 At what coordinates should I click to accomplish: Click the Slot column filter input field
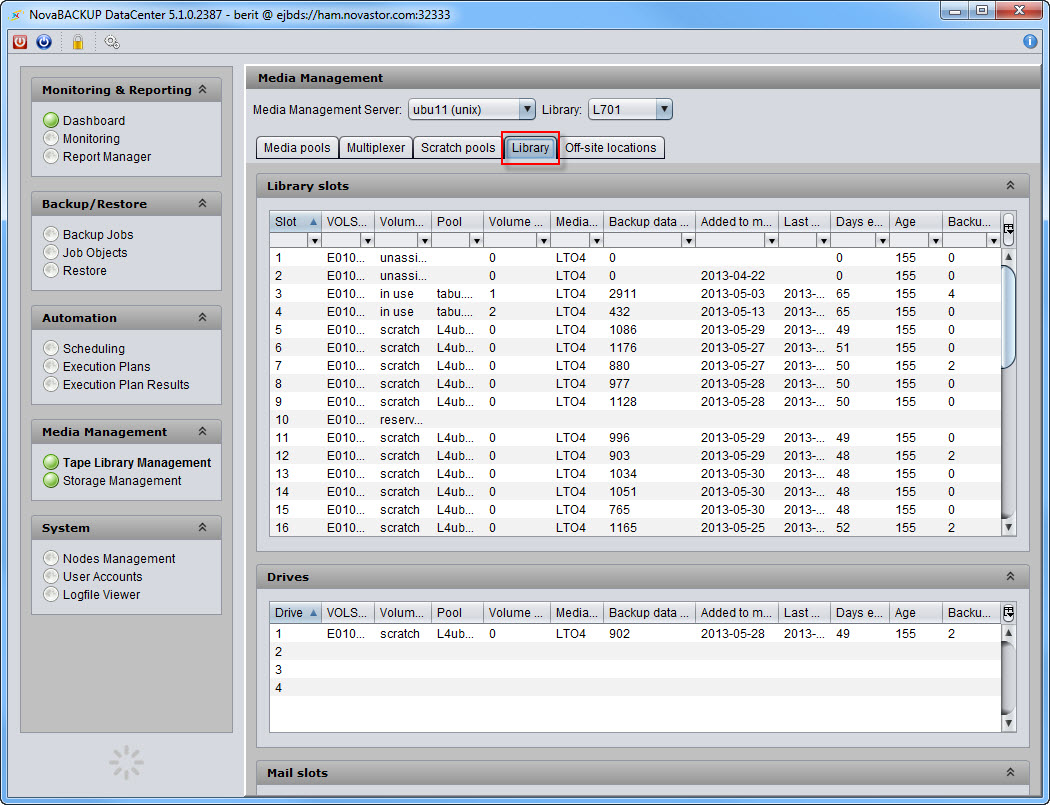click(289, 240)
